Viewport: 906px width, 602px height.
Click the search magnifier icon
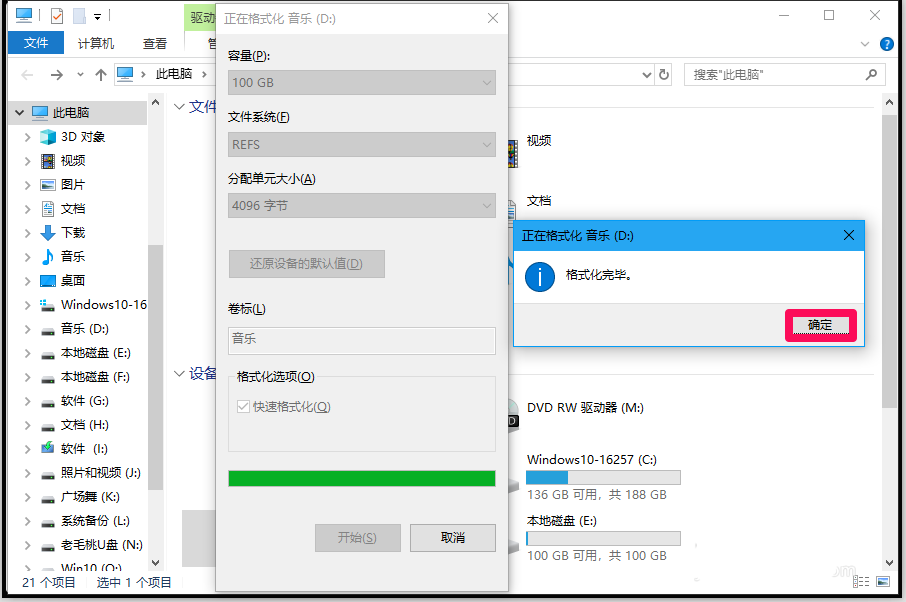click(871, 75)
